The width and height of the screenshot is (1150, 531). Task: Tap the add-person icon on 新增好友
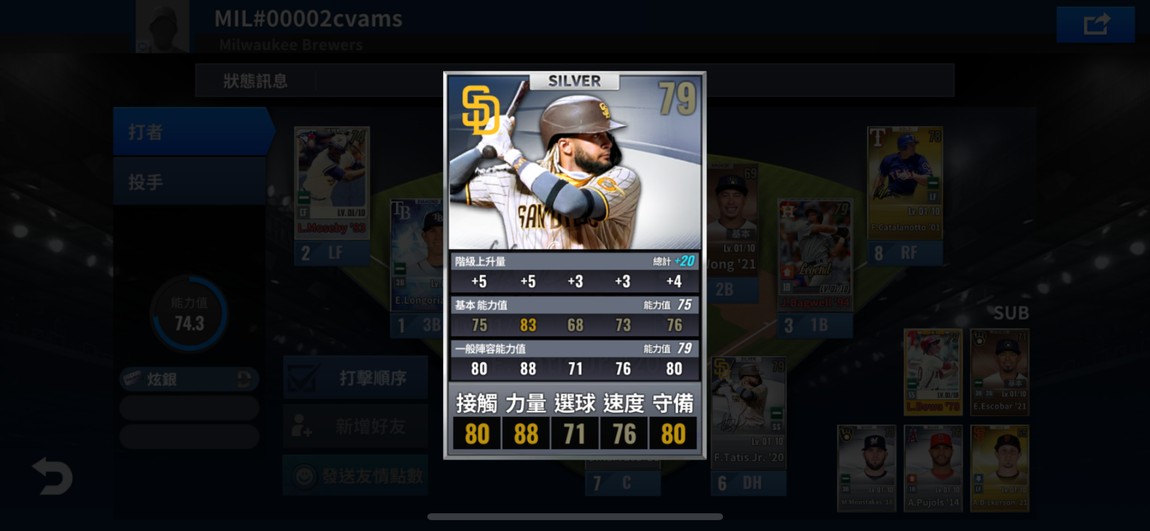(301, 425)
